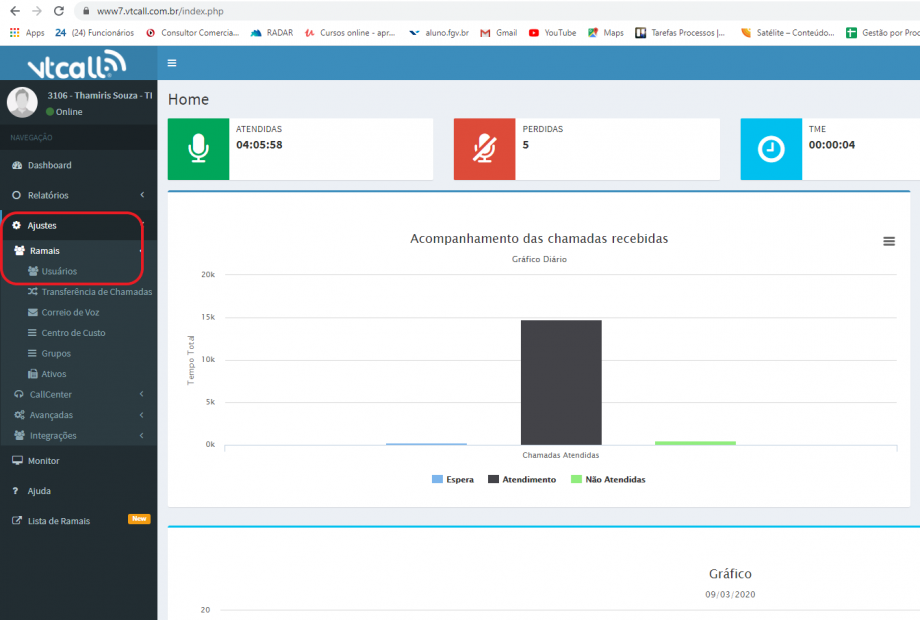Open the chart context menu icon

pyautogui.click(x=888, y=241)
